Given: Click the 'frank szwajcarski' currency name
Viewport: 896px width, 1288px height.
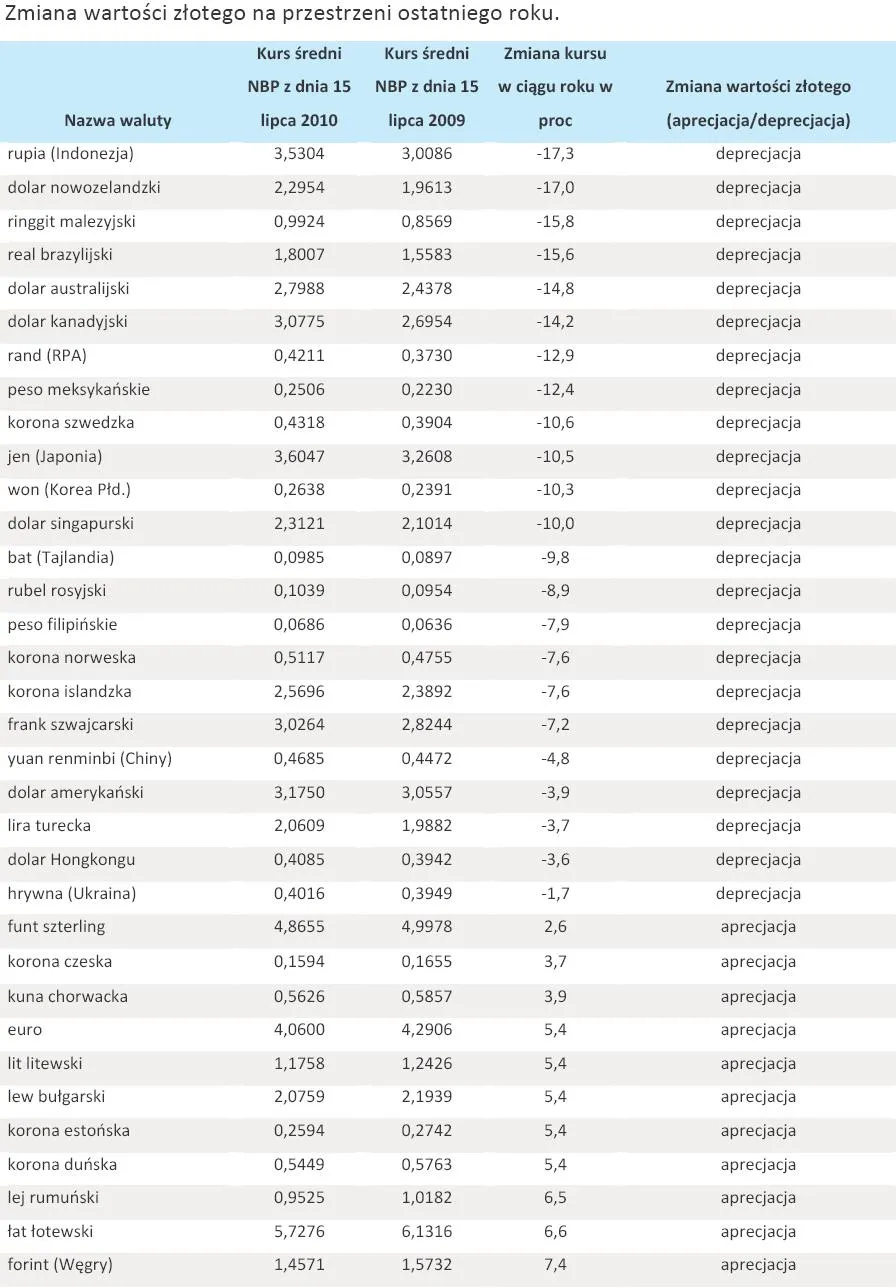Looking at the screenshot, I should coord(70,725).
